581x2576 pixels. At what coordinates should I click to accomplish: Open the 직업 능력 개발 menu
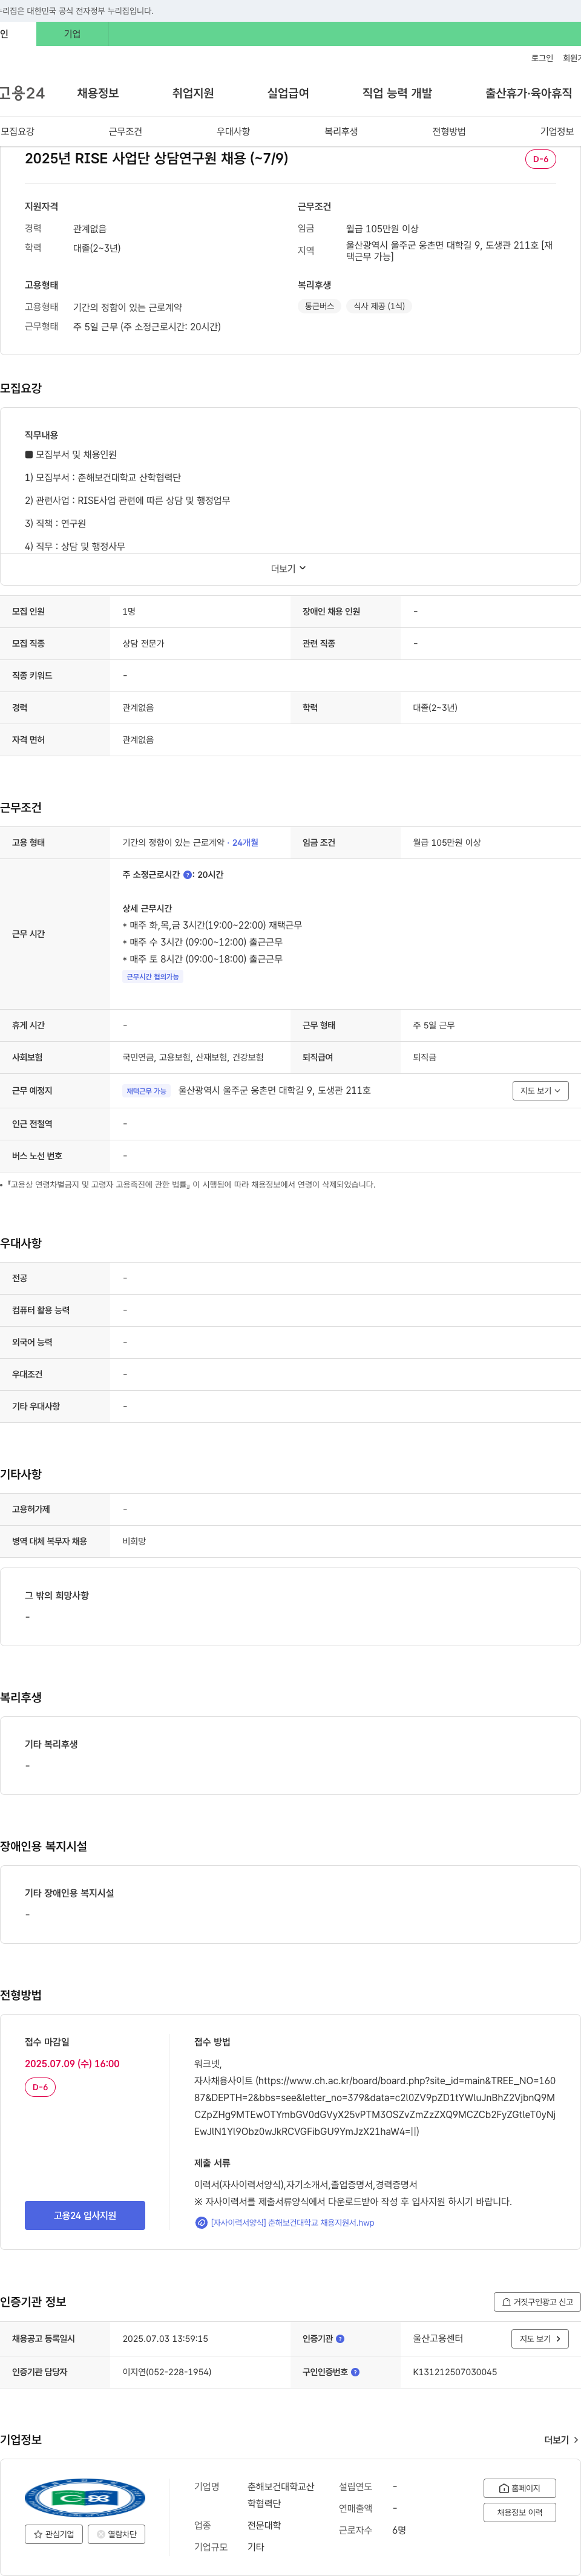(397, 93)
